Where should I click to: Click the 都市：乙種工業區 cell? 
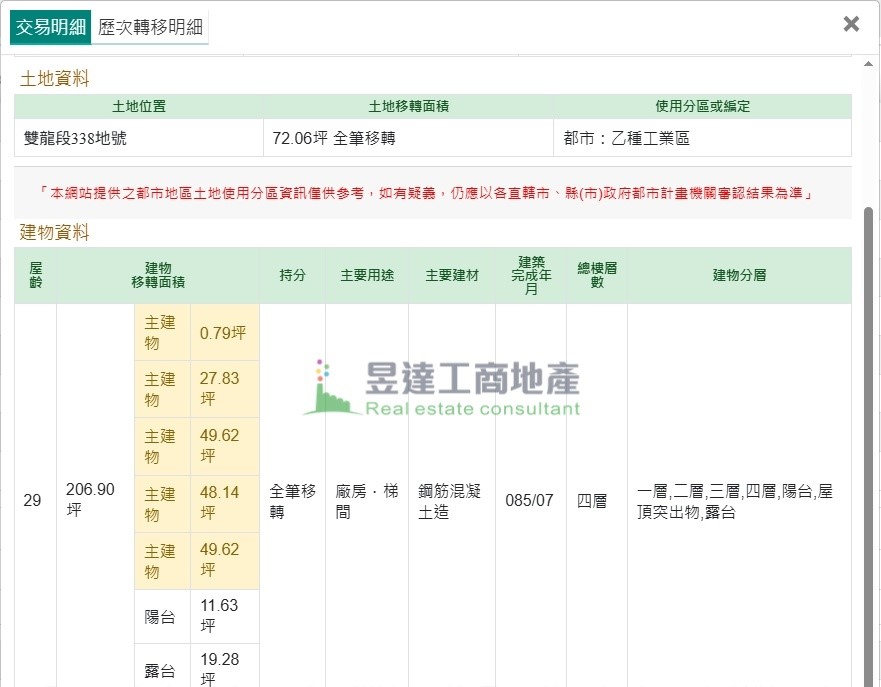click(702, 138)
